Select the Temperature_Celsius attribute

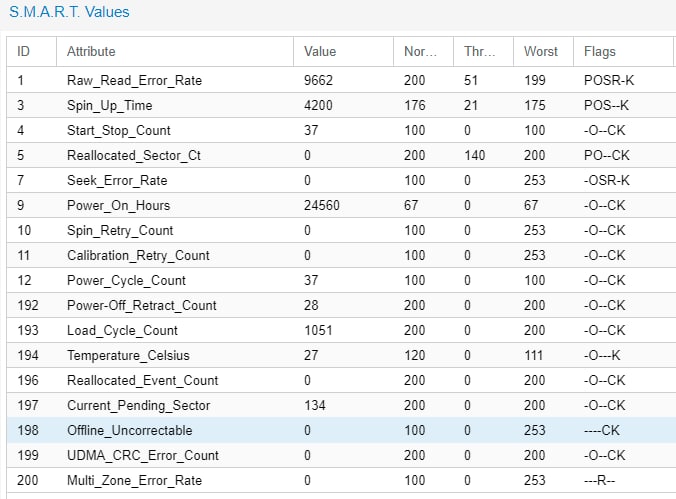click(x=128, y=355)
